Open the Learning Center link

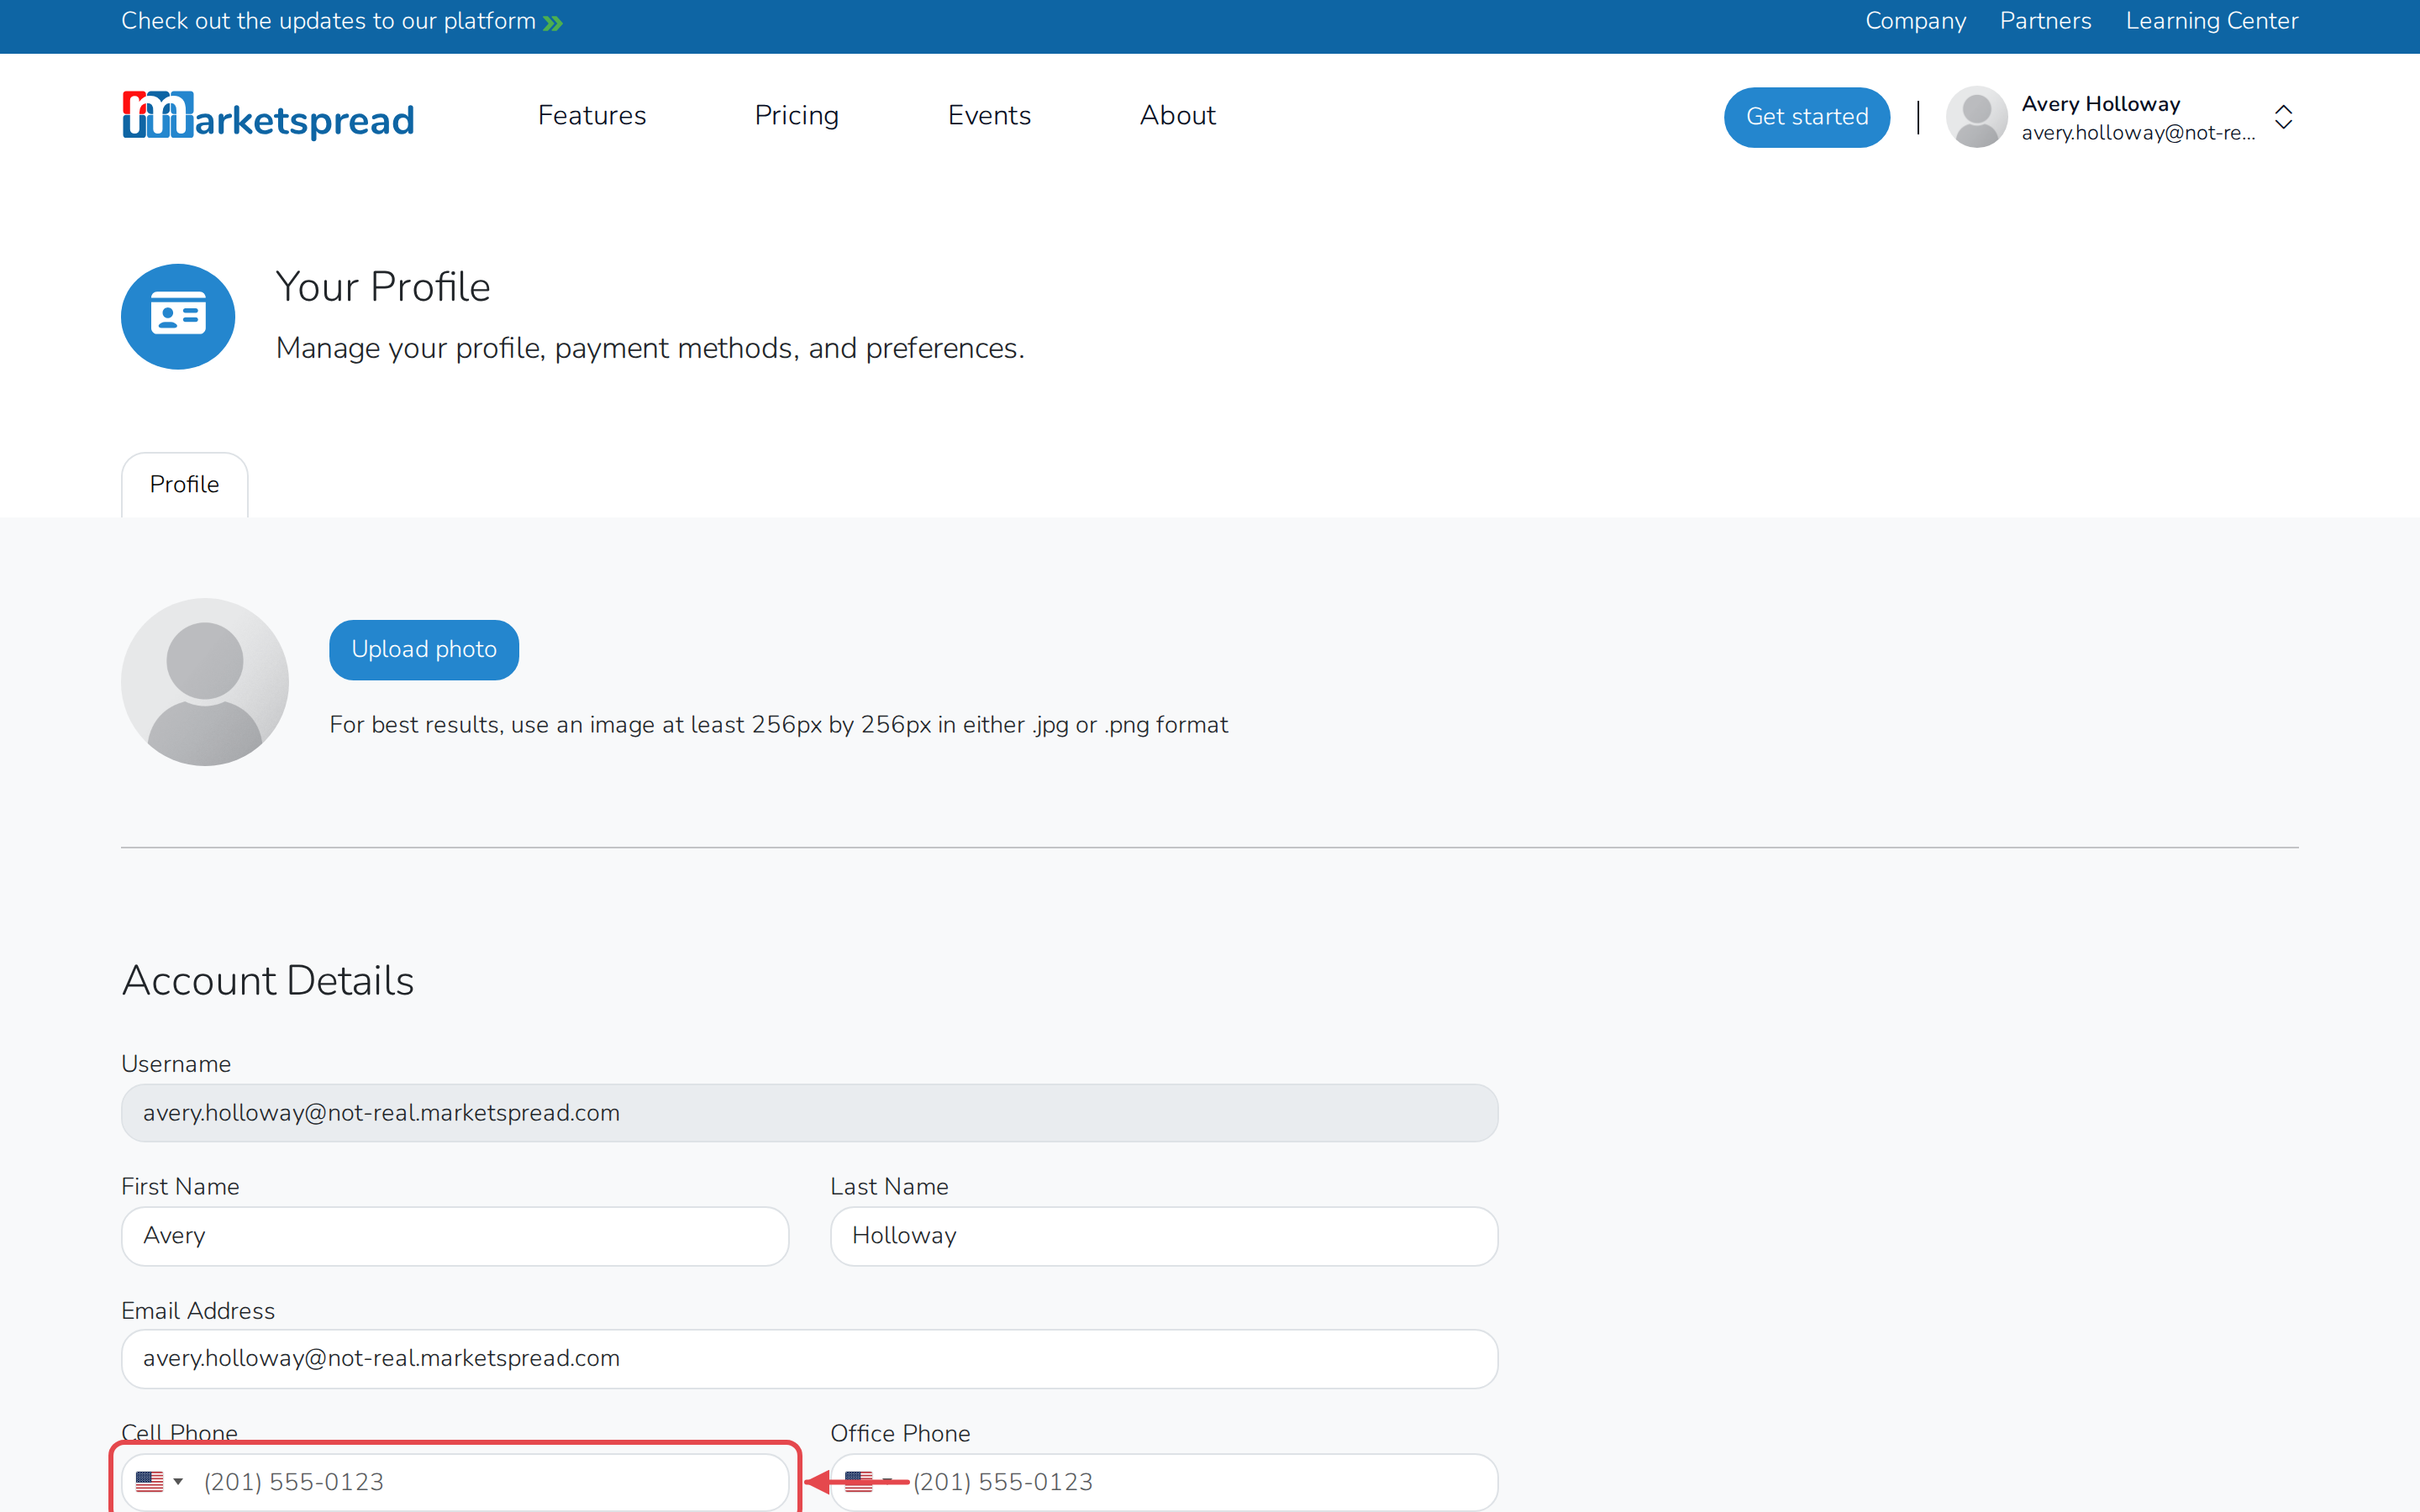tap(2212, 21)
